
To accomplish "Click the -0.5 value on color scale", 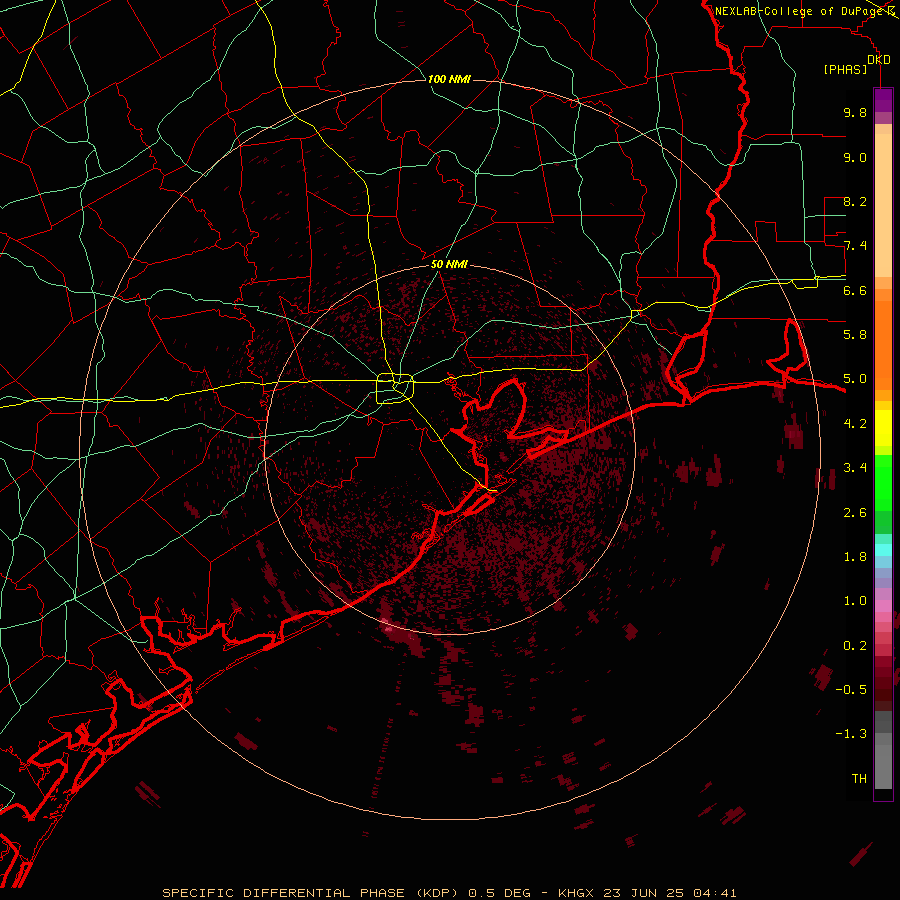I will click(851, 690).
